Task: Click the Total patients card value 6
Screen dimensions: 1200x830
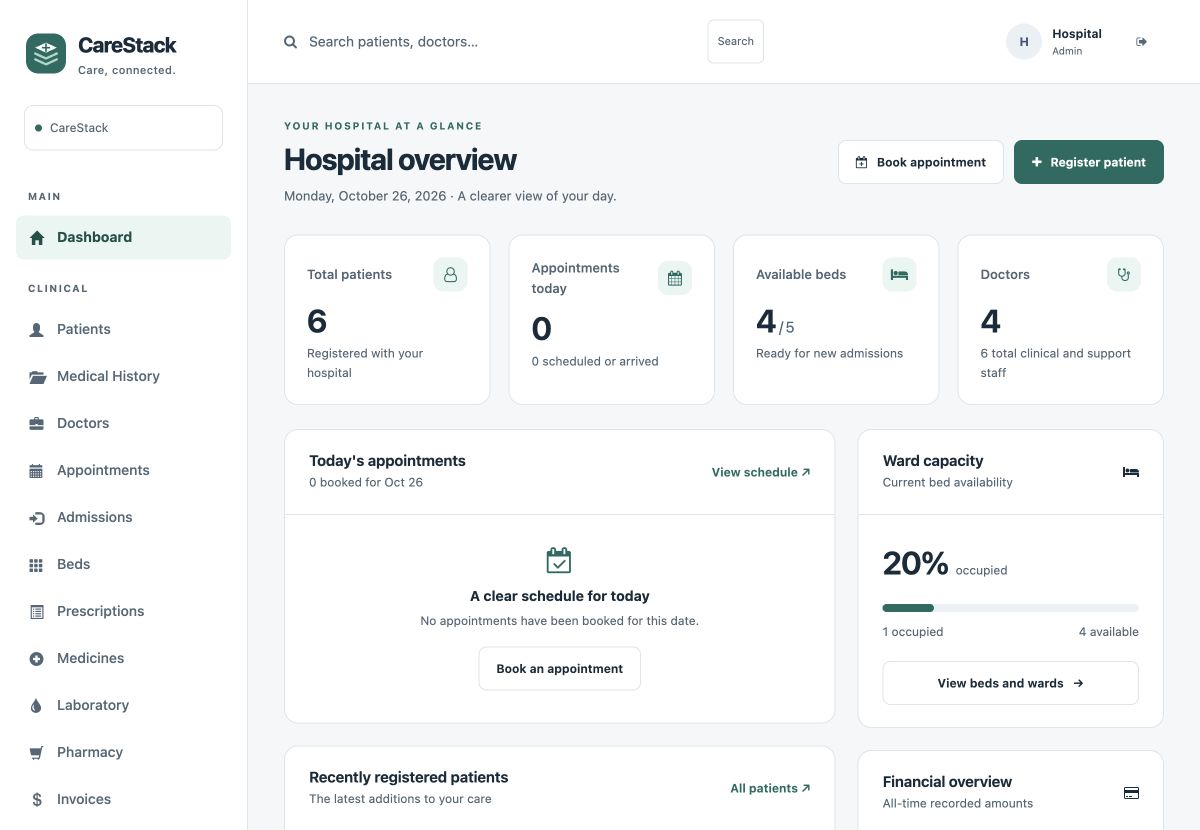Action: 317,321
